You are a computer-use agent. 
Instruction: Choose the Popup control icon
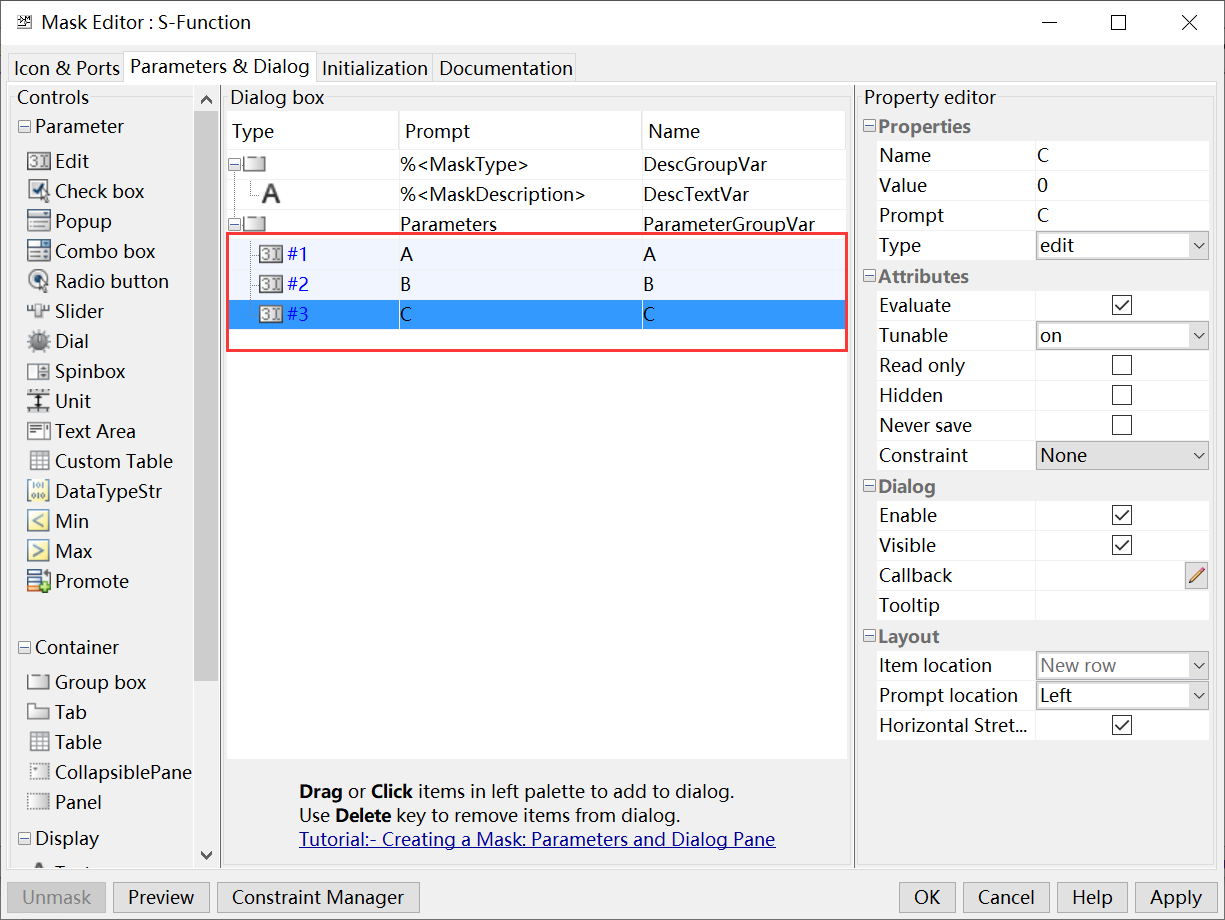[x=39, y=221]
